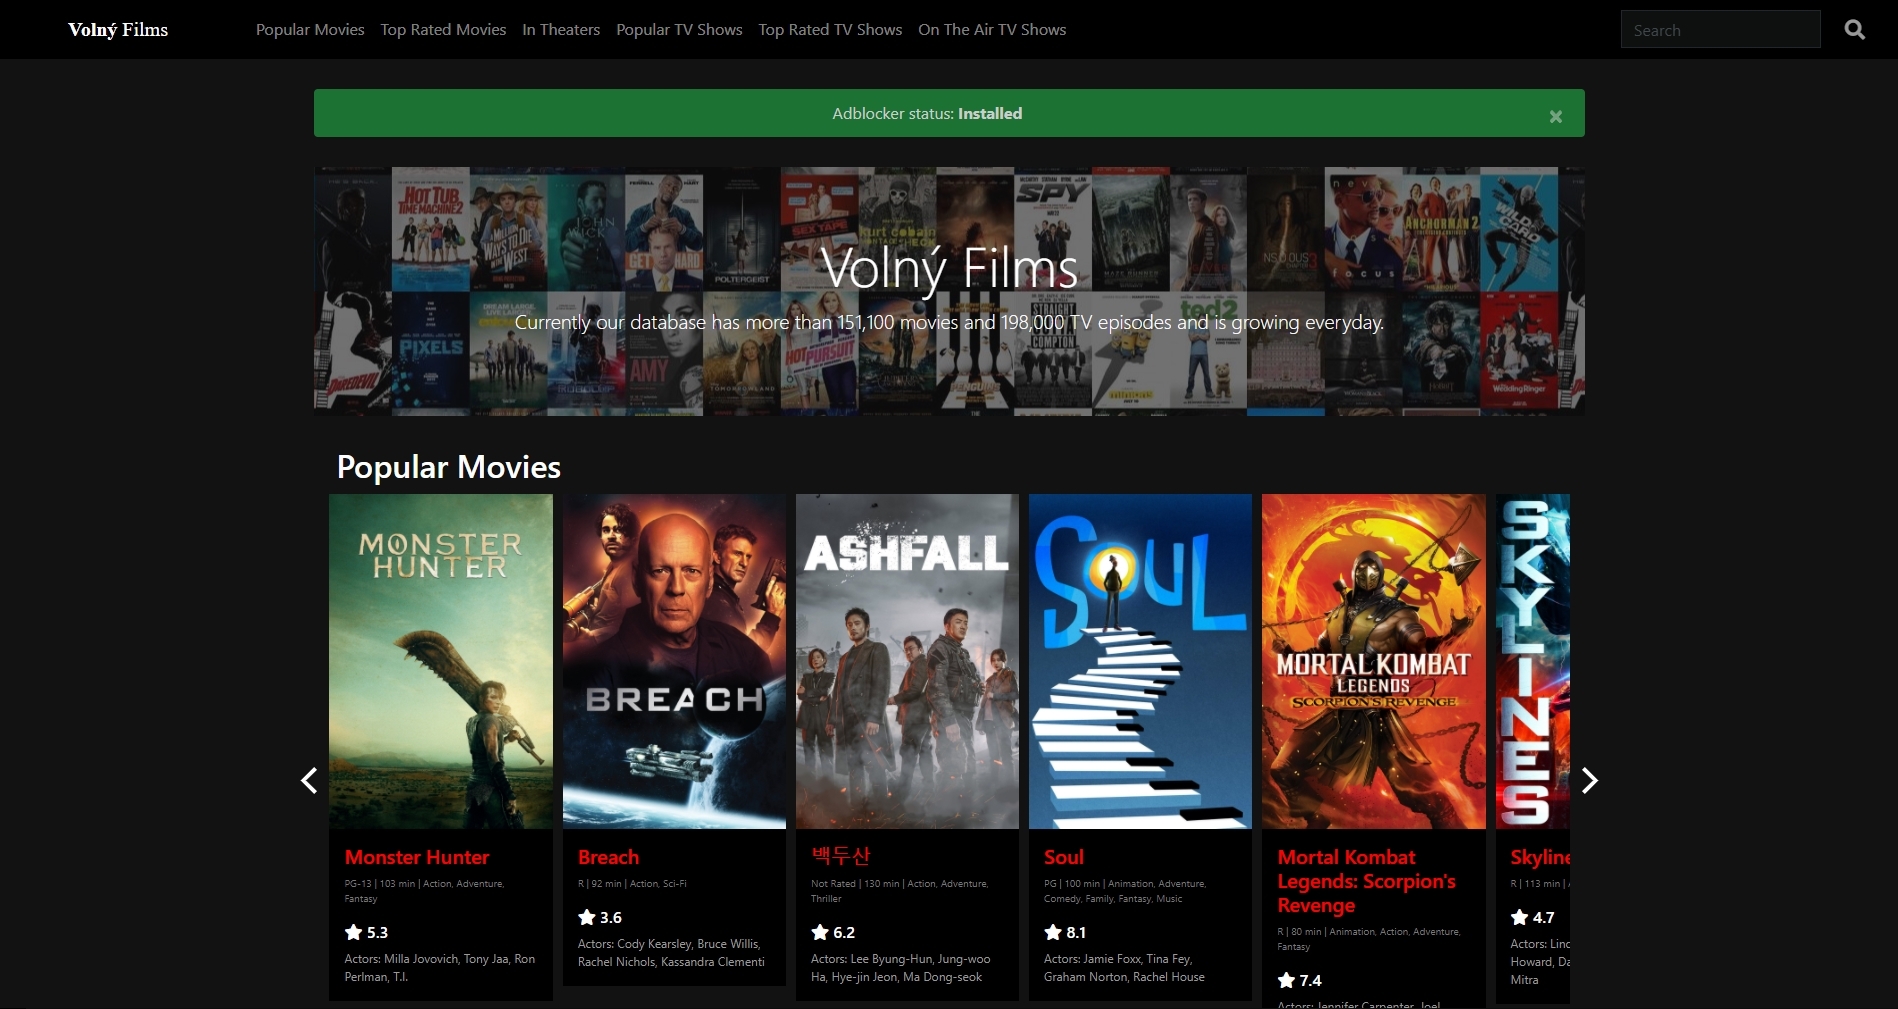The width and height of the screenshot is (1898, 1009).
Task: Open the Monster Hunter poster
Action: tap(441, 661)
